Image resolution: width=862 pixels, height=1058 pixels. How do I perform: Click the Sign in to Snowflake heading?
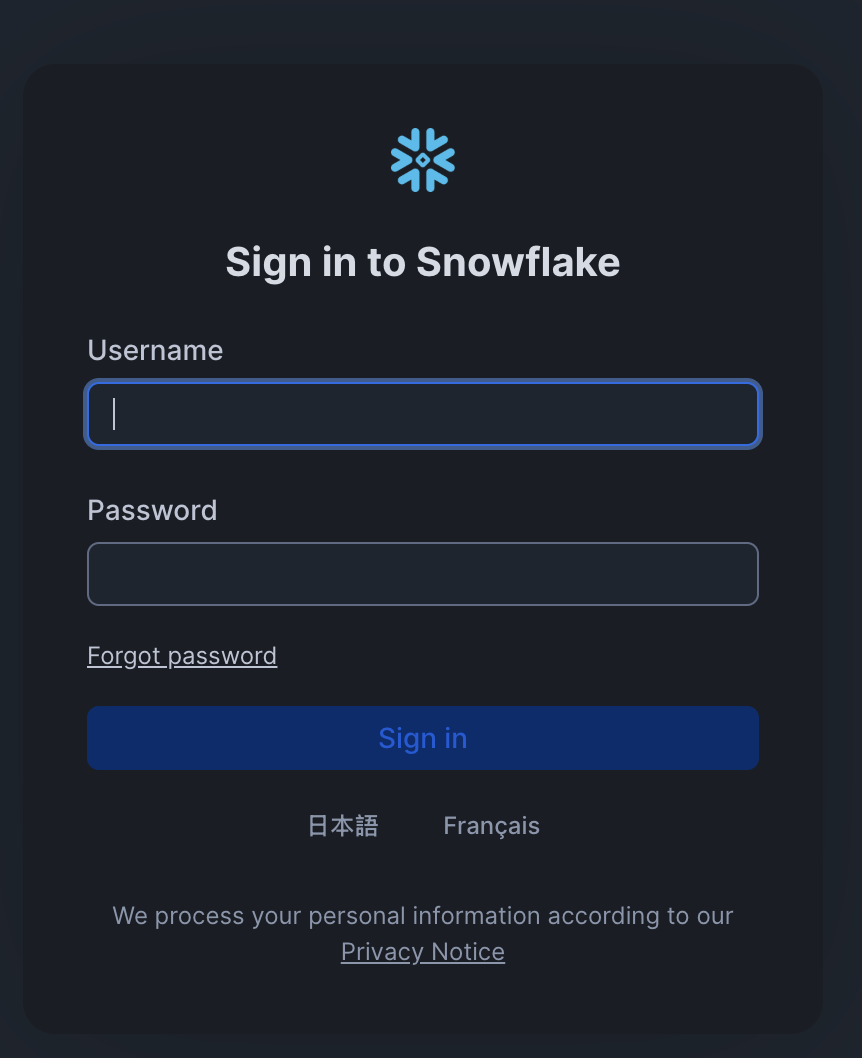click(x=423, y=262)
